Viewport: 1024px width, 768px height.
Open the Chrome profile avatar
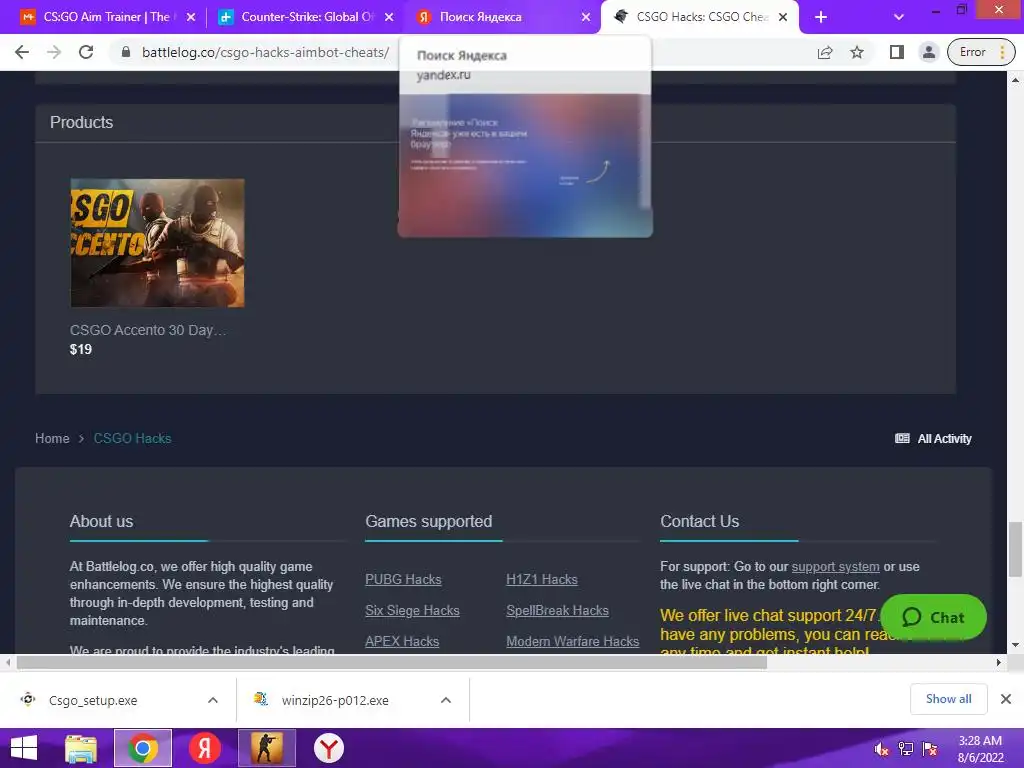click(928, 52)
